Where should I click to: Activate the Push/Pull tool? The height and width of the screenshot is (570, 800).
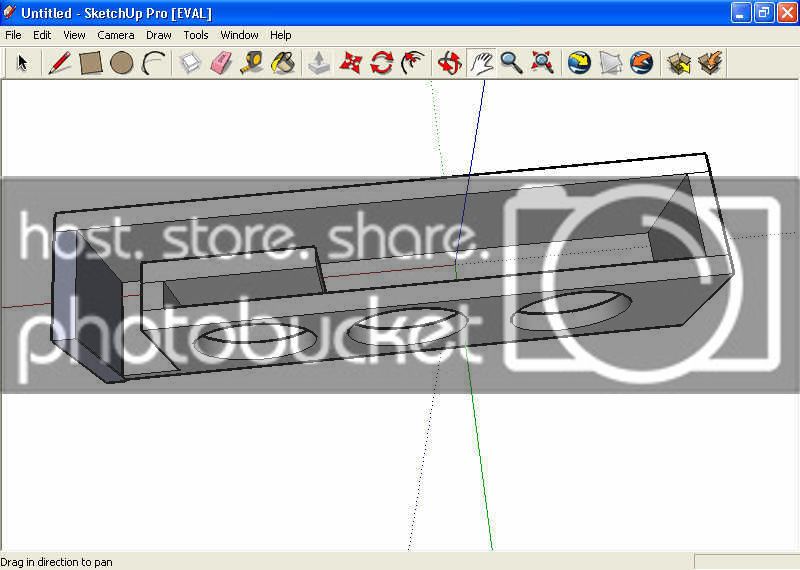point(319,63)
